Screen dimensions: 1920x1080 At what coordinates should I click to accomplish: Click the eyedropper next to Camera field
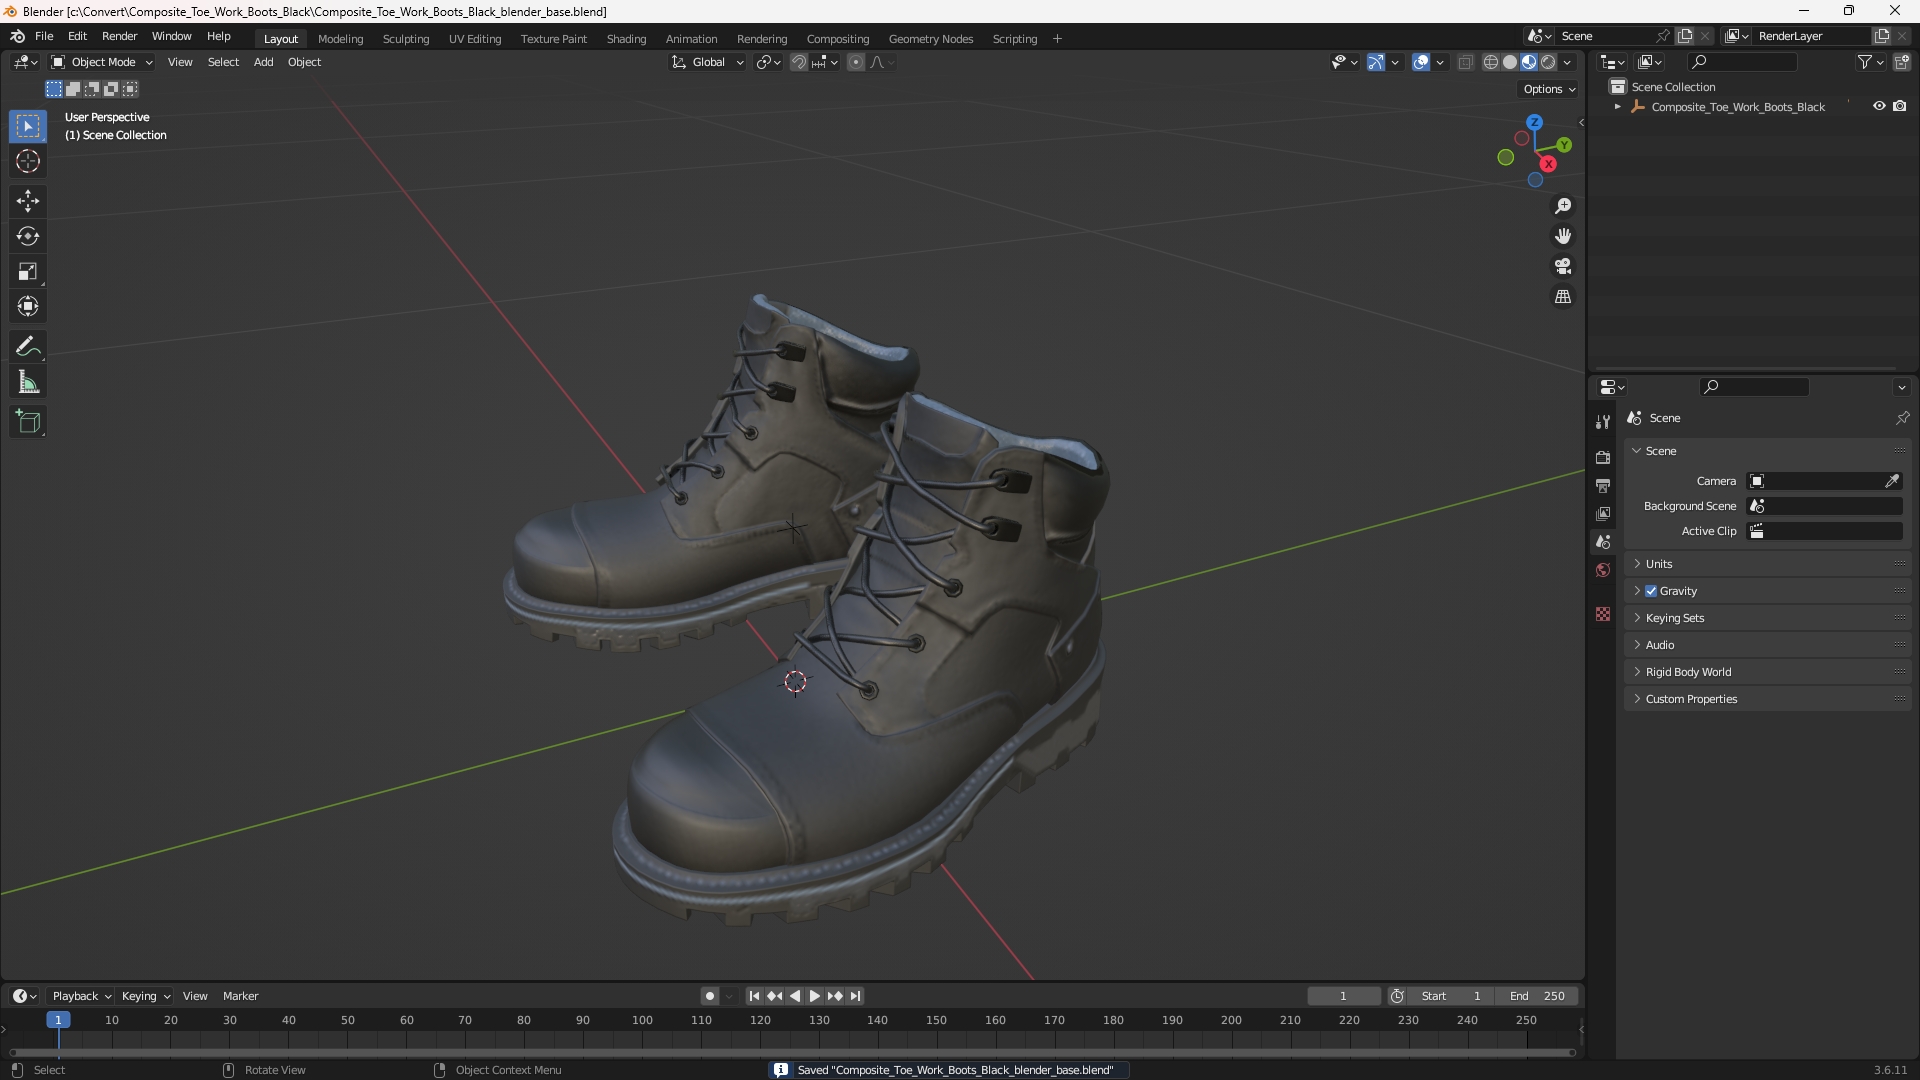coord(1892,481)
